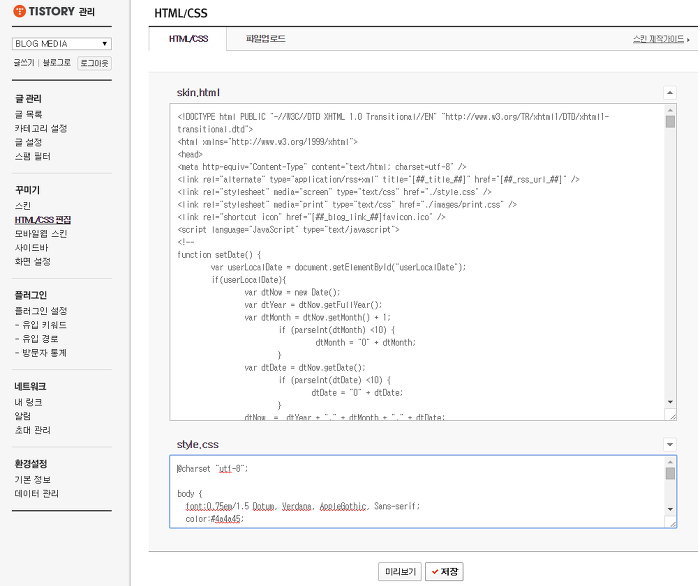Viewport: 700px width, 586px height.
Task: Open 유입 경로 statistics
Action: [37, 339]
